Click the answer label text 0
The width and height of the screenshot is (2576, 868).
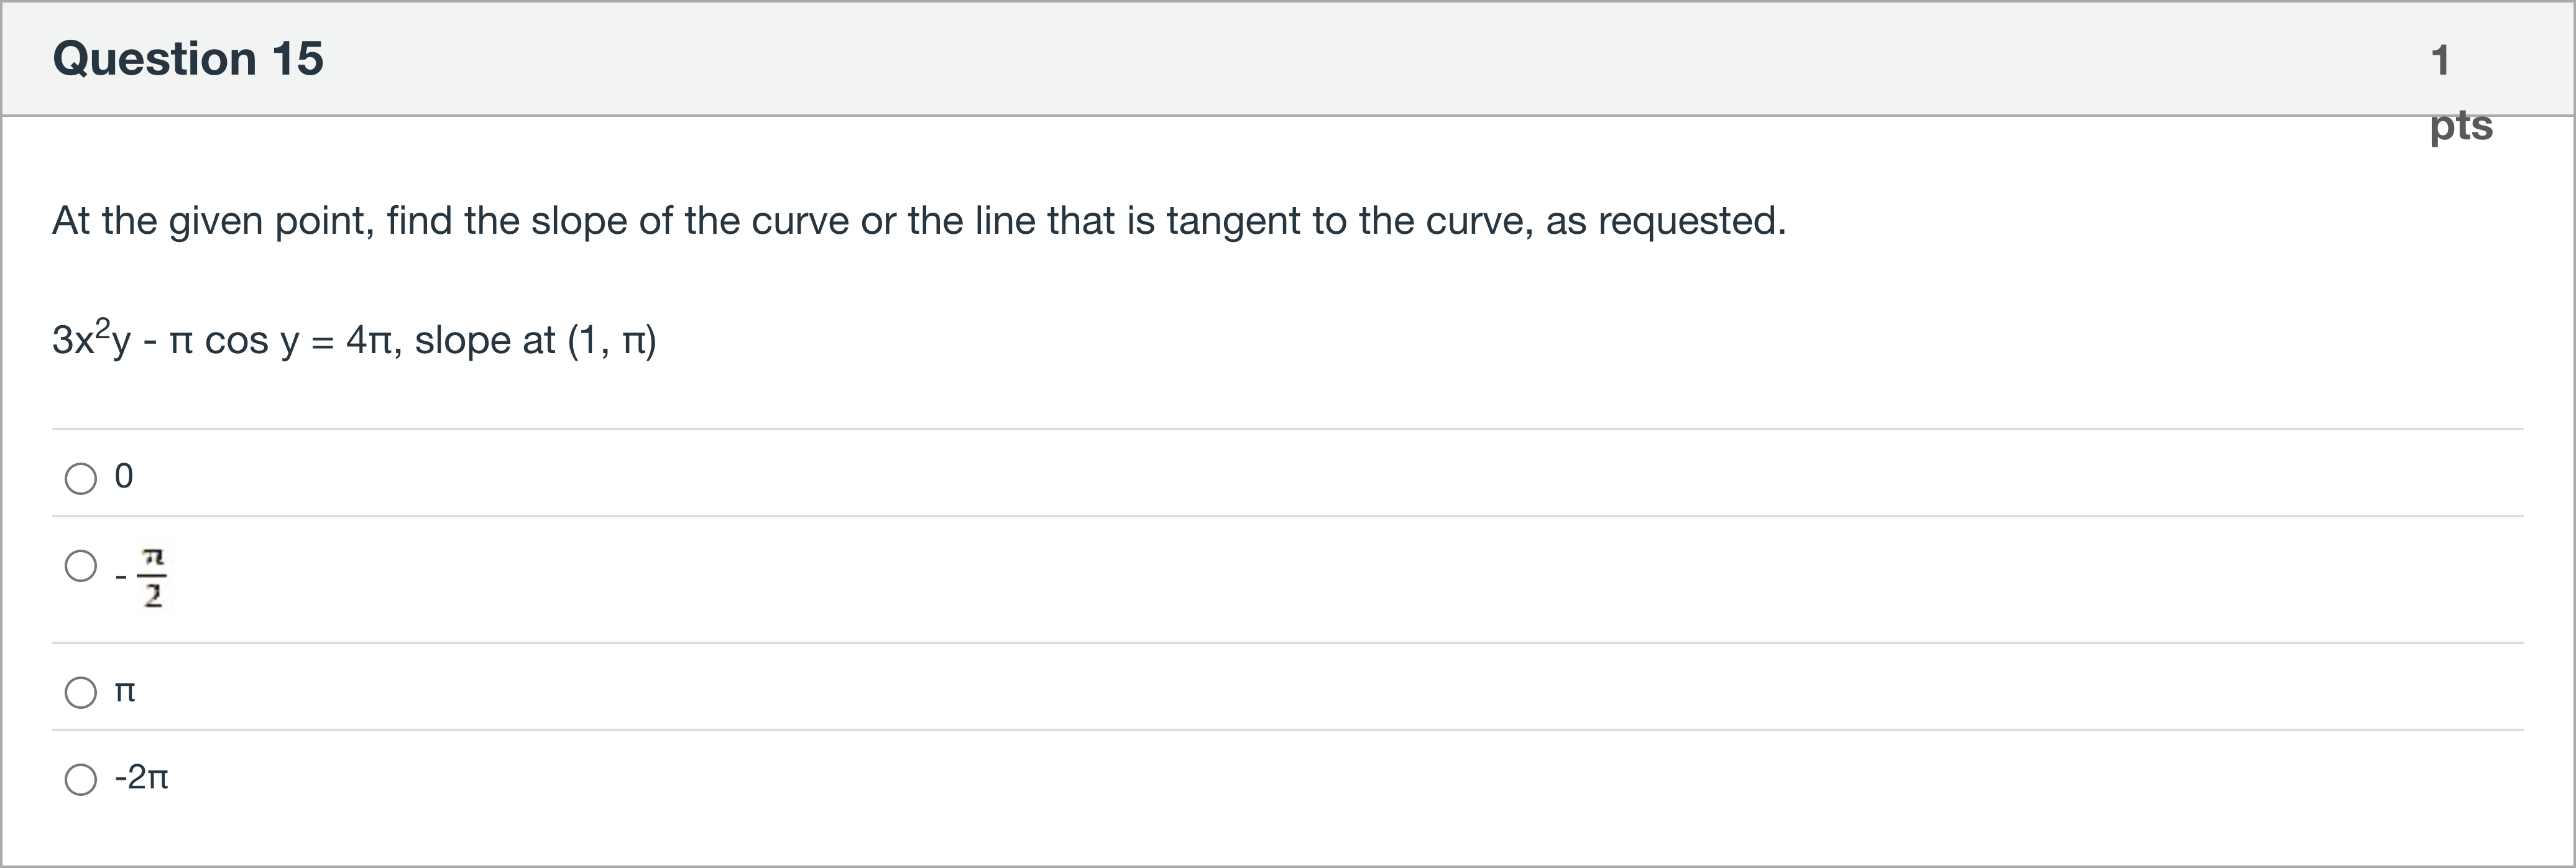(123, 478)
